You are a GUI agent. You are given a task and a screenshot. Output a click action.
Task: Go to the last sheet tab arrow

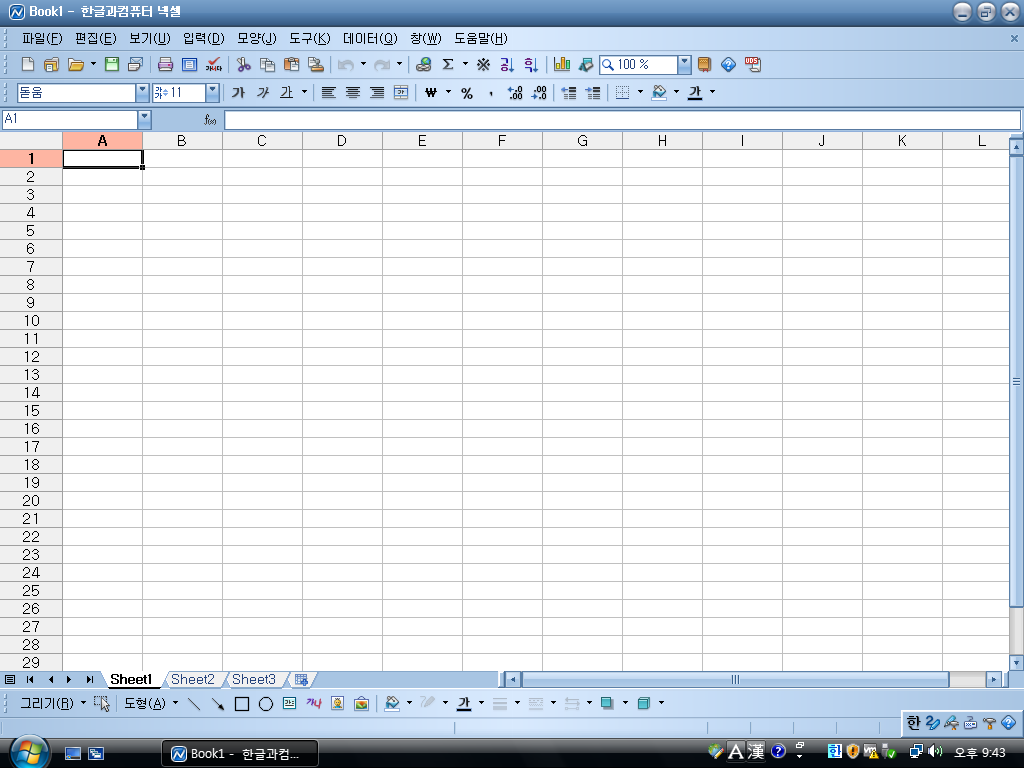(x=89, y=680)
